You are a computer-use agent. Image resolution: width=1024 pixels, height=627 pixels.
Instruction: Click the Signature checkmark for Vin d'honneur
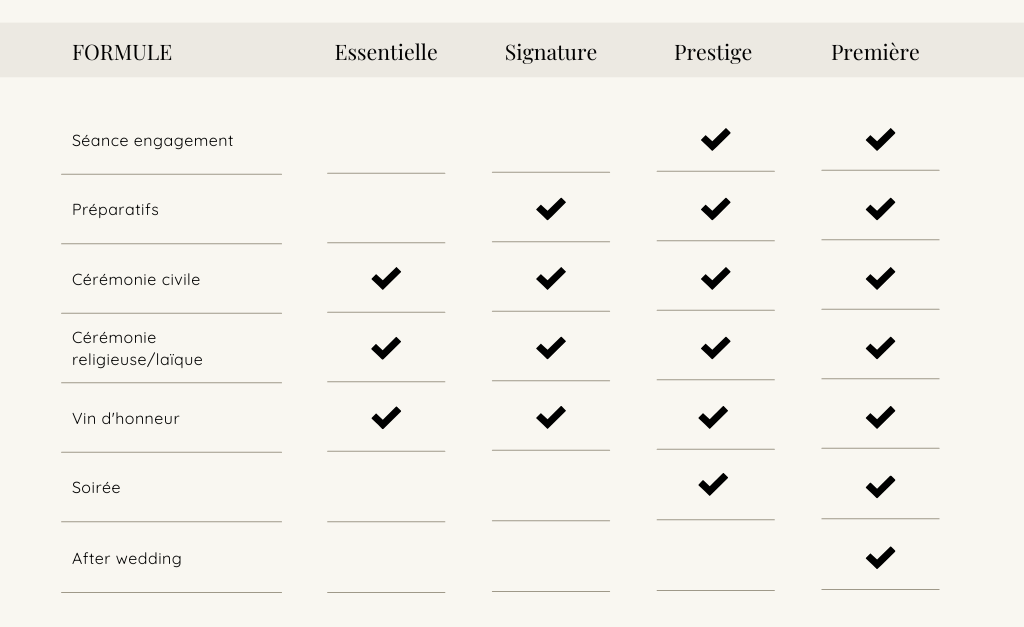[x=551, y=417]
